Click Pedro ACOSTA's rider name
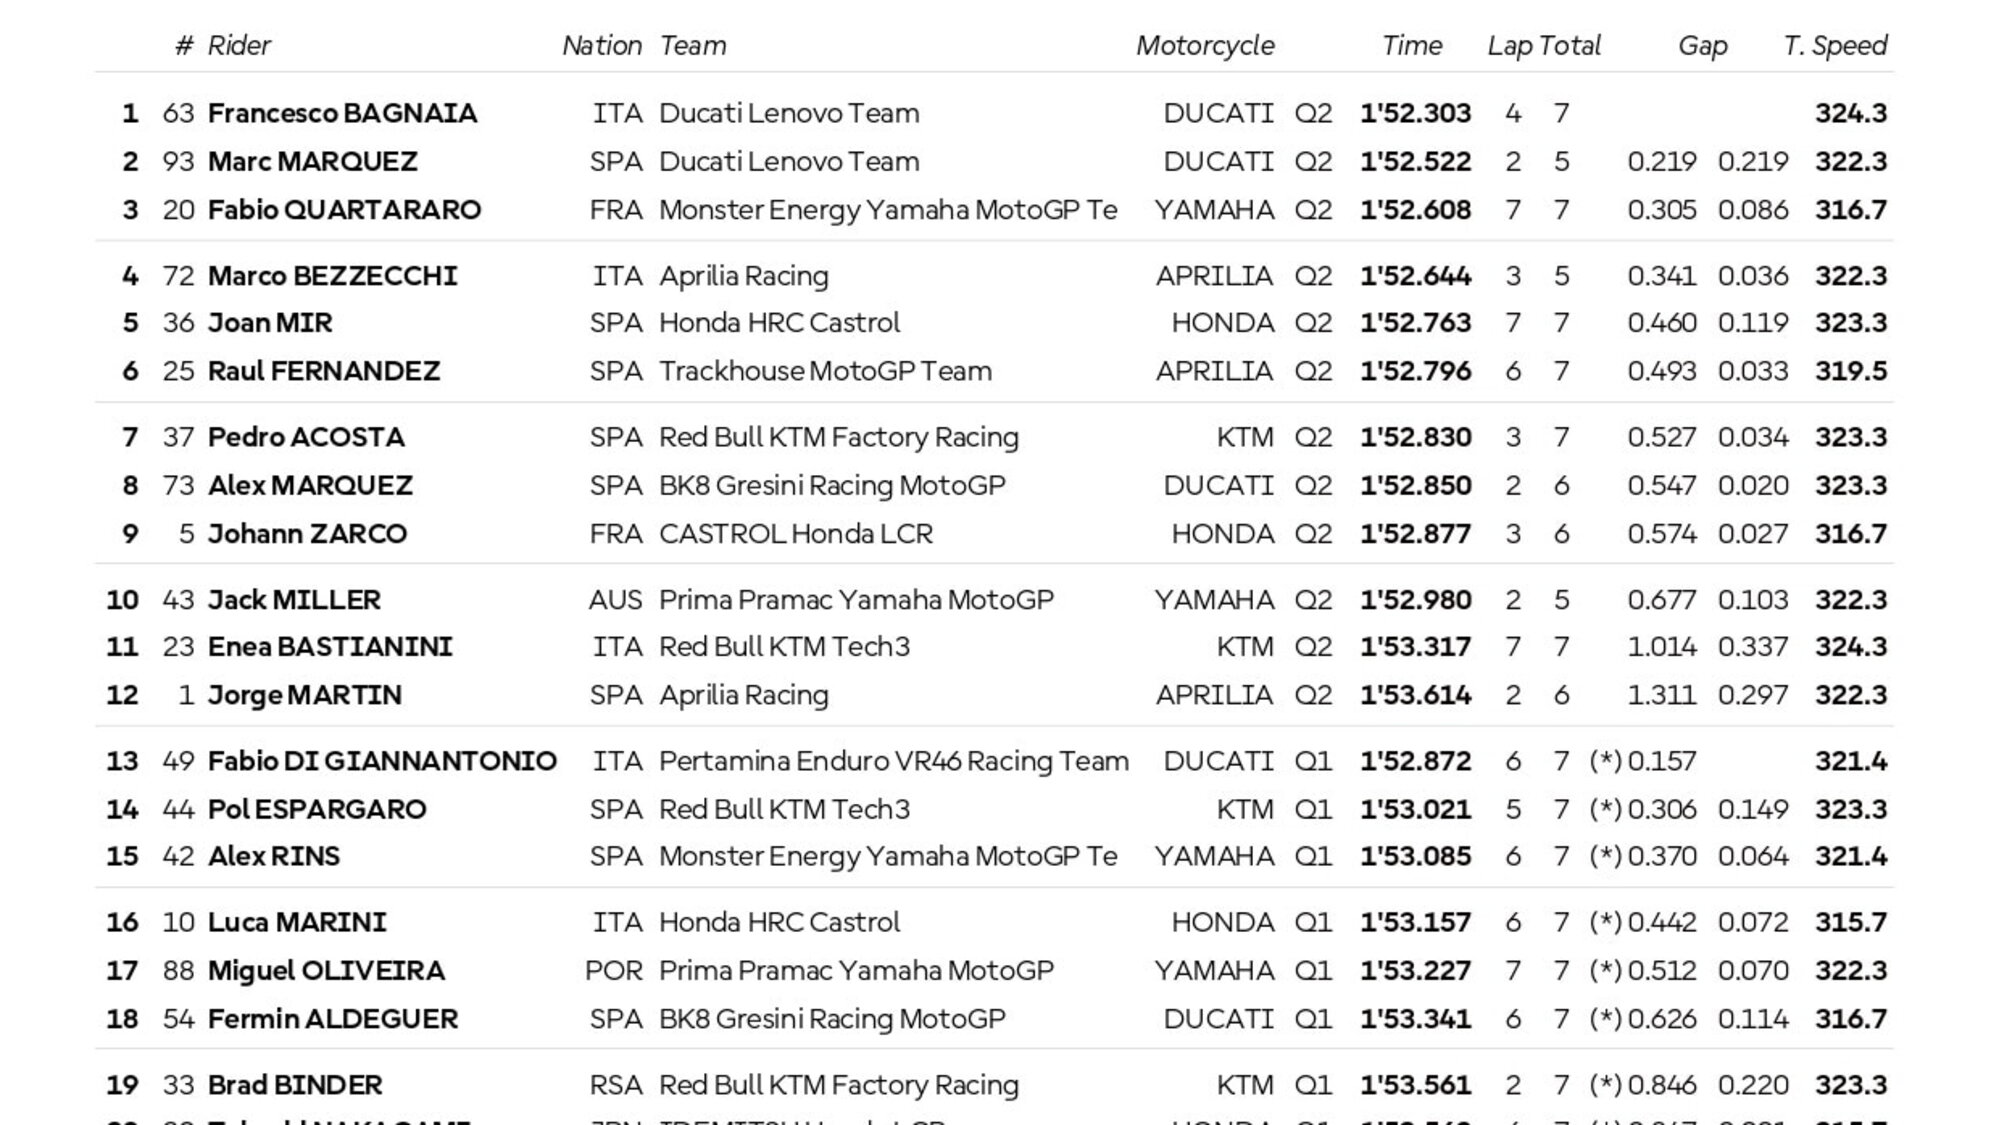 pyautogui.click(x=306, y=437)
